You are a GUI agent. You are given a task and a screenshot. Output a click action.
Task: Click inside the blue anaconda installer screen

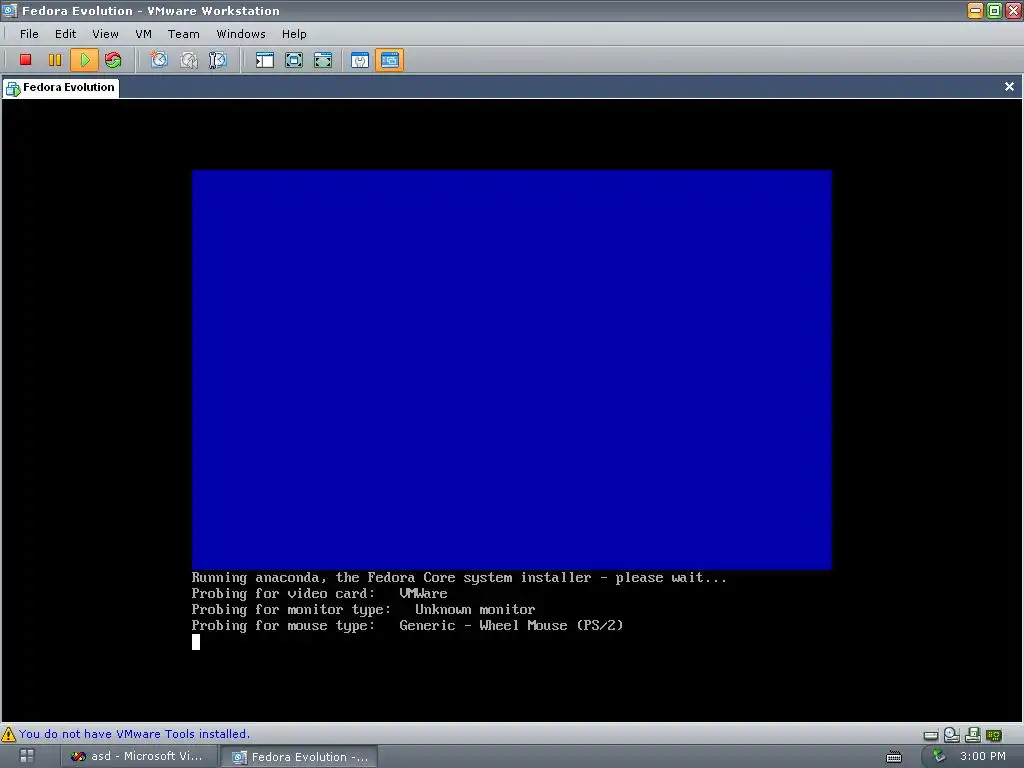[x=511, y=370]
